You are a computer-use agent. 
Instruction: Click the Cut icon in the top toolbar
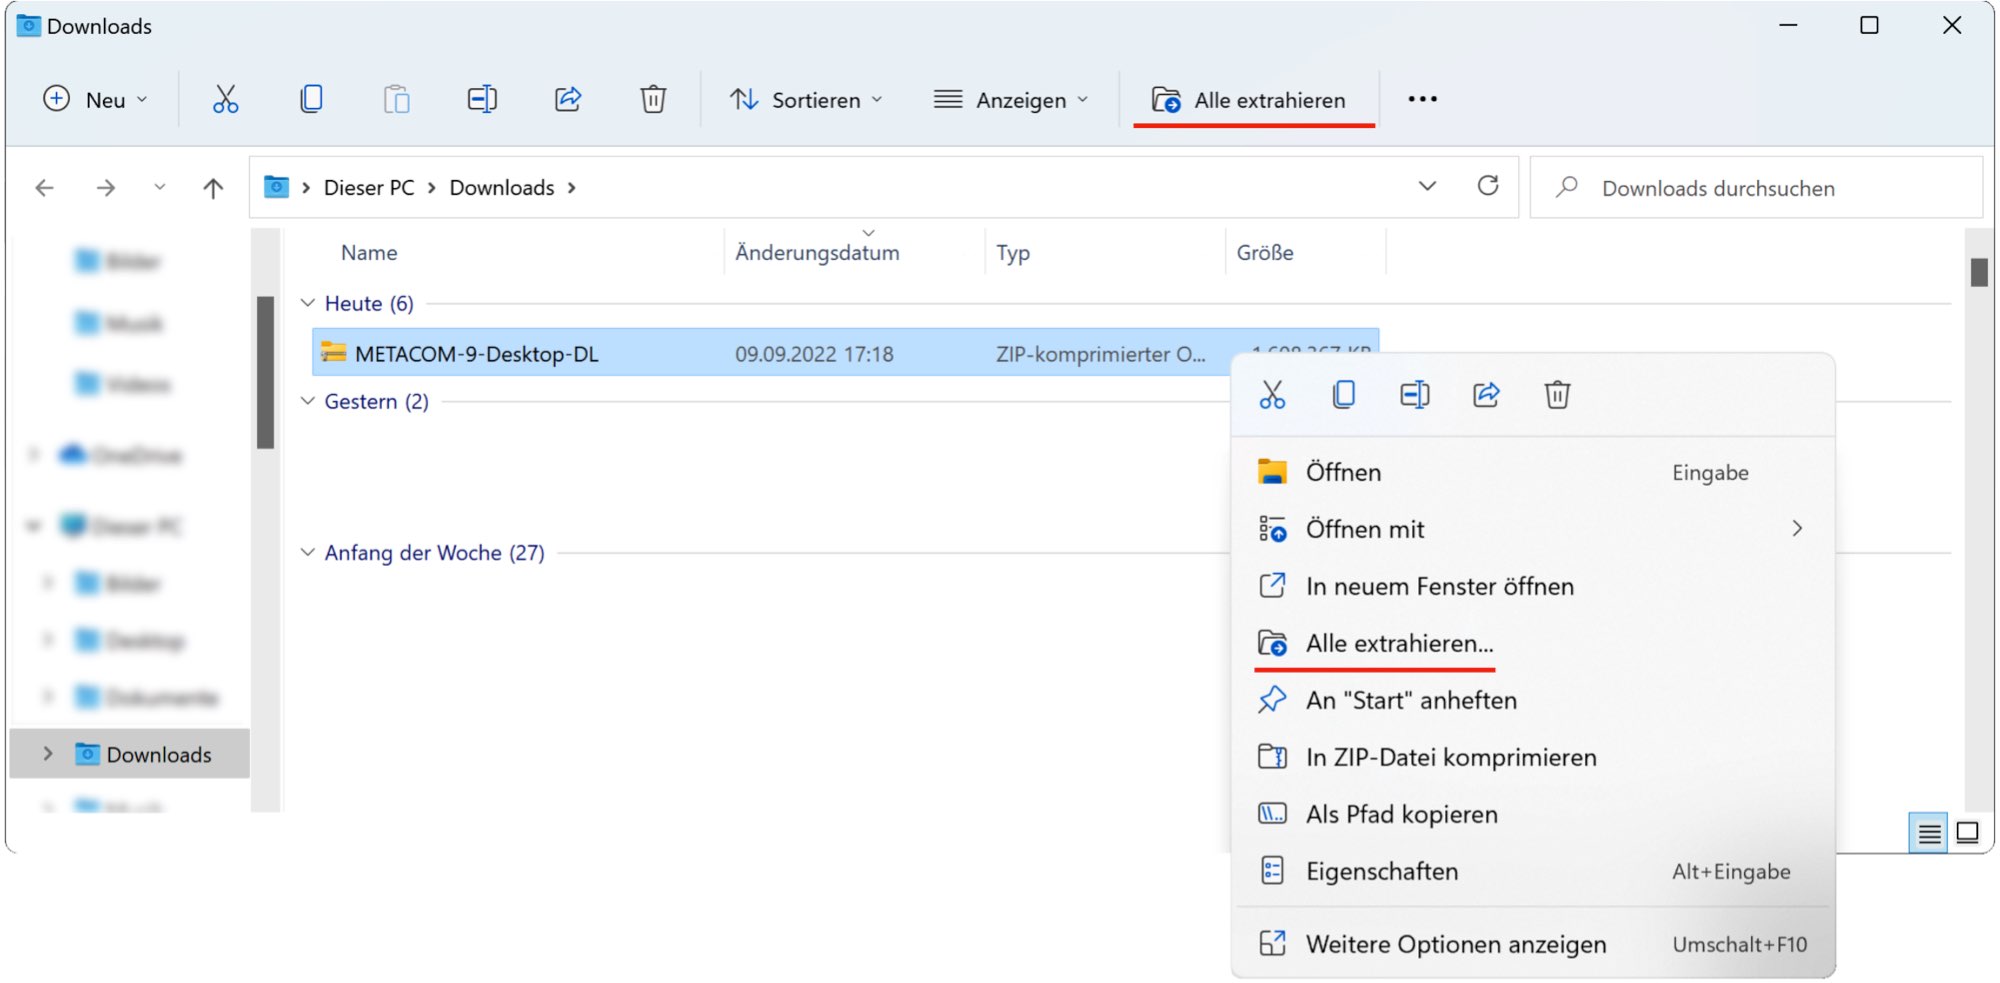coord(225,99)
